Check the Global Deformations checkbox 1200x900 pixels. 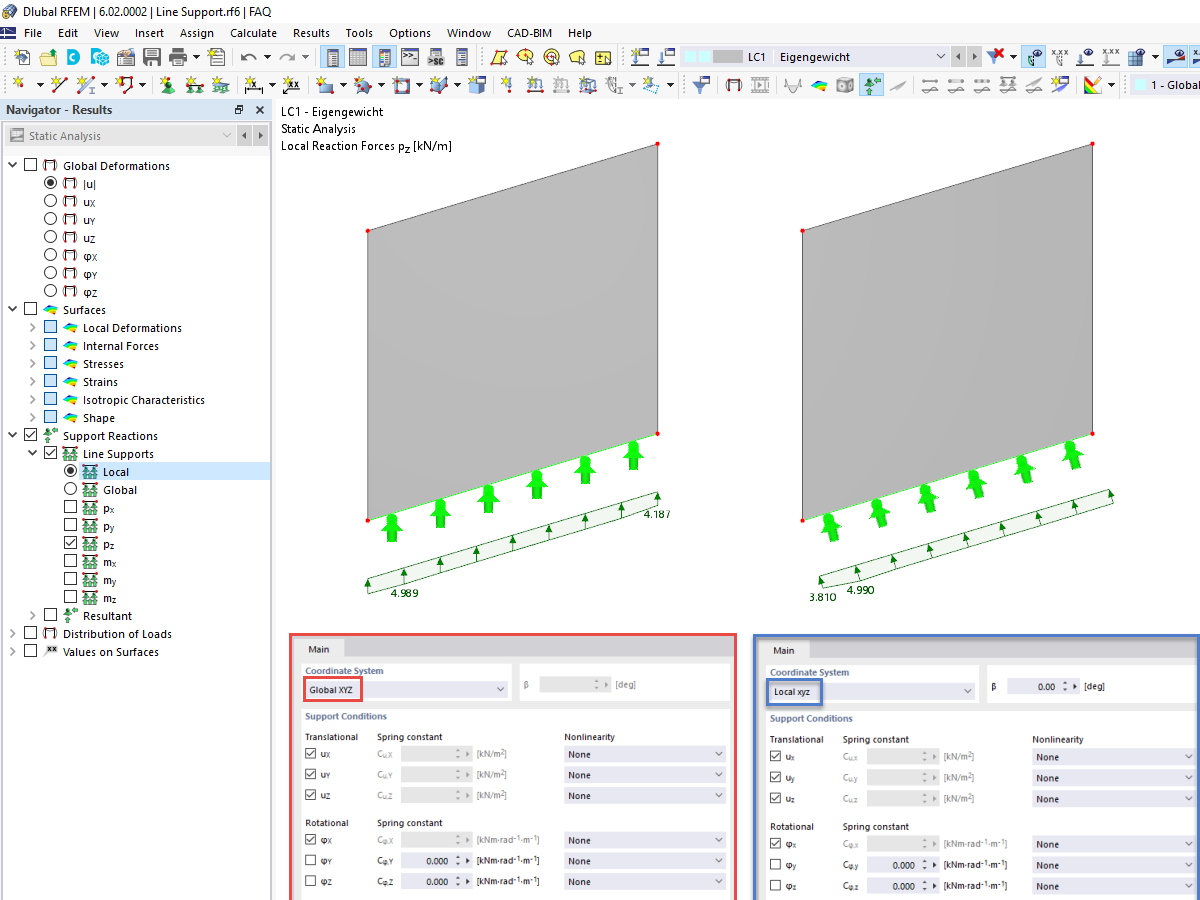[x=30, y=166]
